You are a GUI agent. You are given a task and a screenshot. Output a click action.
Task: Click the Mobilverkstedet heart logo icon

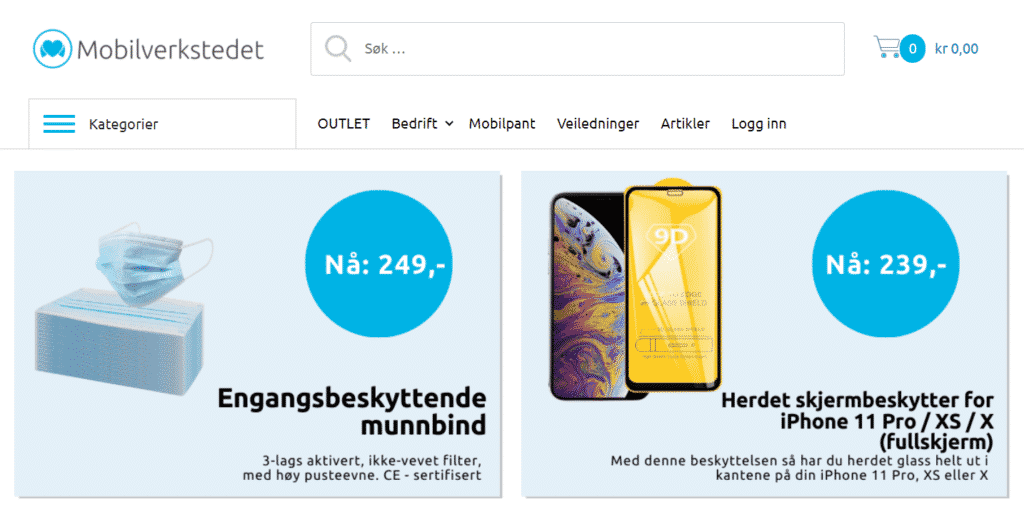click(x=52, y=49)
